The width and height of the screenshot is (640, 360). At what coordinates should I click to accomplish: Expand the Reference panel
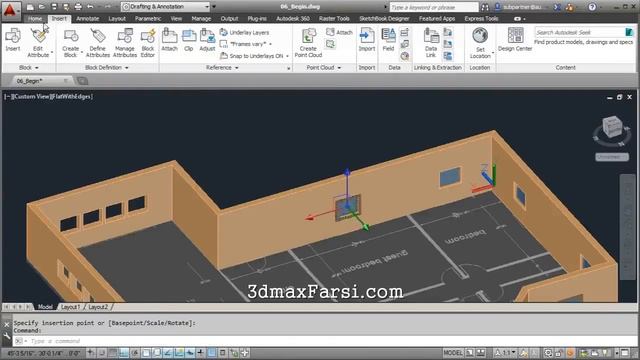[222, 67]
